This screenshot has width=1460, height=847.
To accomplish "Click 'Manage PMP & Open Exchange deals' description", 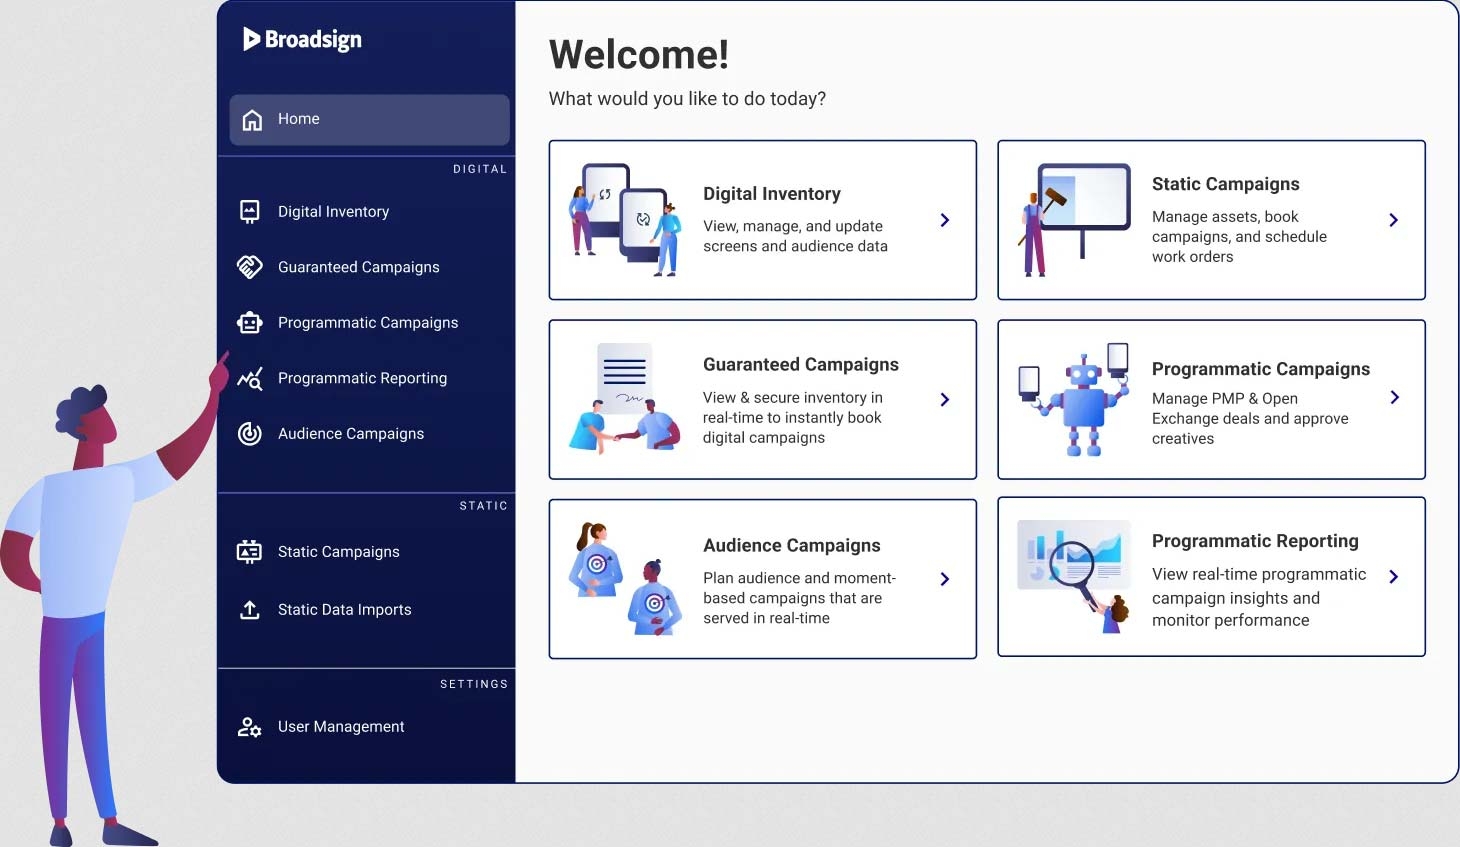I will (1250, 419).
